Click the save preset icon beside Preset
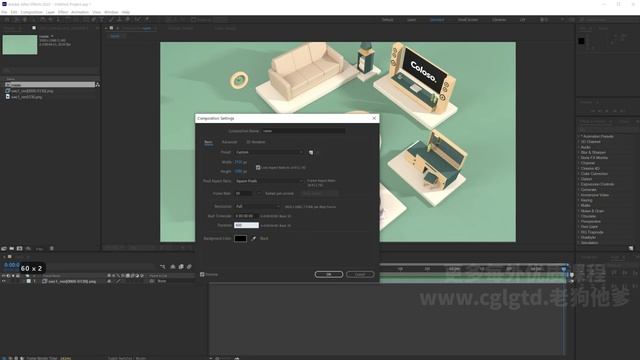The width and height of the screenshot is (640, 360). [x=311, y=152]
